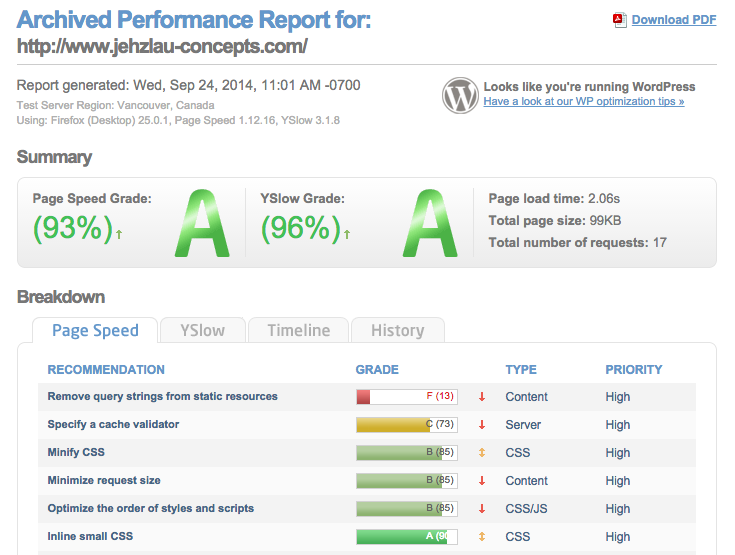Viewport: 735px width, 555px height.
Task: Open the History tab
Action: pyautogui.click(x=397, y=330)
